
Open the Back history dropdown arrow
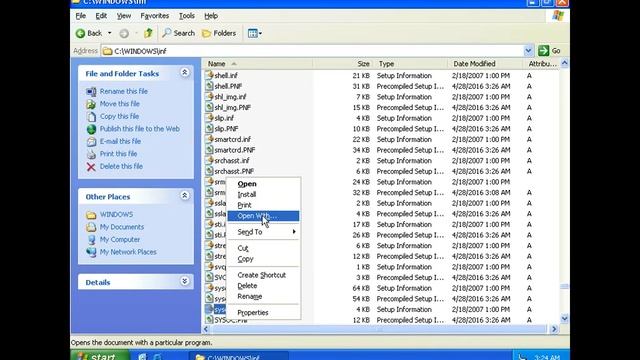(x=109, y=33)
